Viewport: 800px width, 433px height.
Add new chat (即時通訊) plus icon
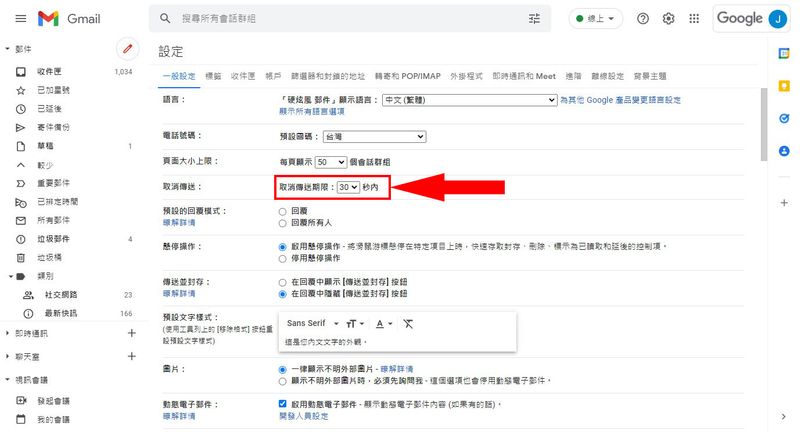coord(132,333)
